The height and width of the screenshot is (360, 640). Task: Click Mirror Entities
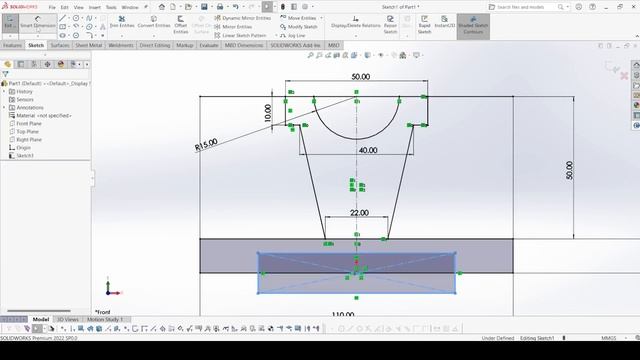click(x=233, y=27)
